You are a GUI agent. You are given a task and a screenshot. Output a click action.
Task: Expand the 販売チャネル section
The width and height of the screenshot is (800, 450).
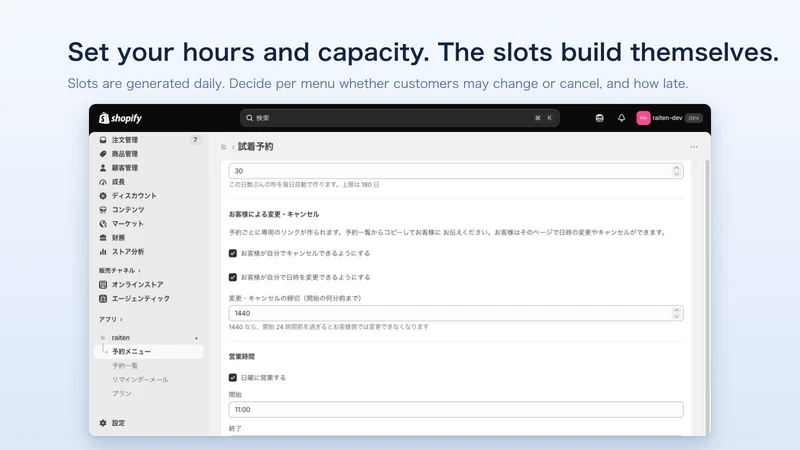(120, 270)
